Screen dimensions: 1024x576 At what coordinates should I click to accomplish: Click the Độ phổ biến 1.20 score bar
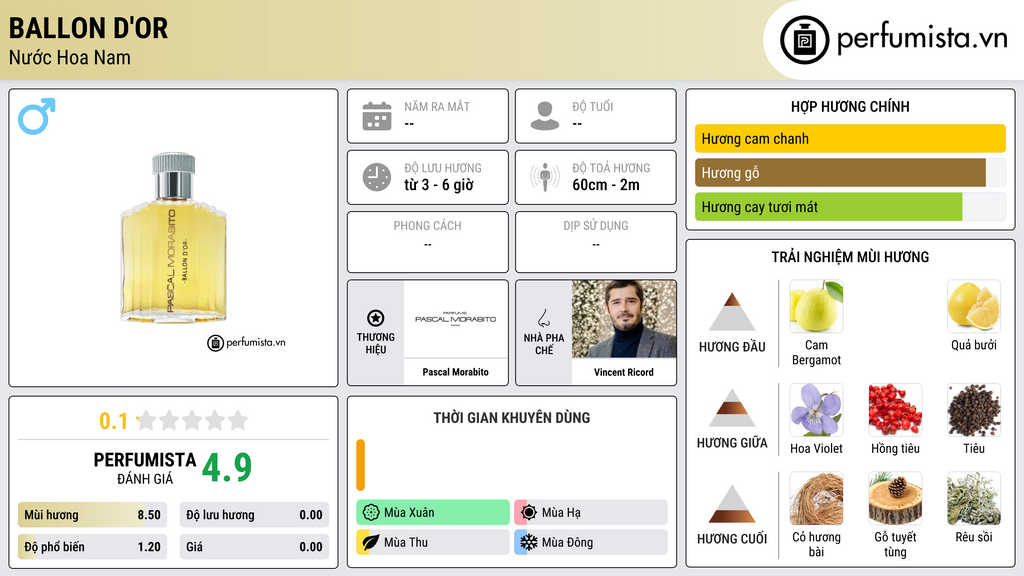click(x=92, y=547)
